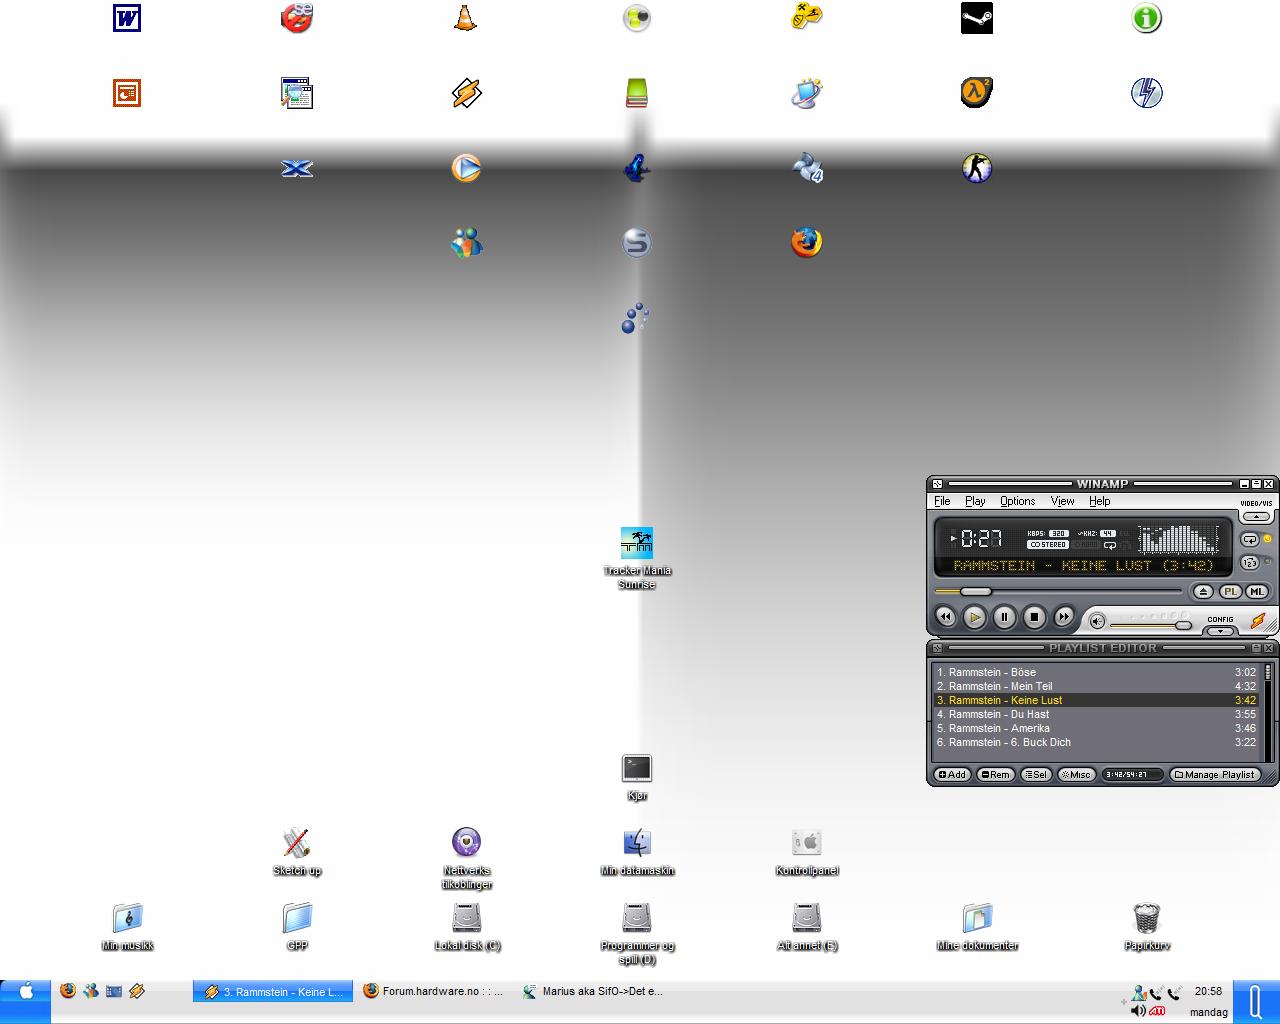Screen dimensions: 1280x1024
Task: Click the Winamp play button
Action: tap(974, 617)
